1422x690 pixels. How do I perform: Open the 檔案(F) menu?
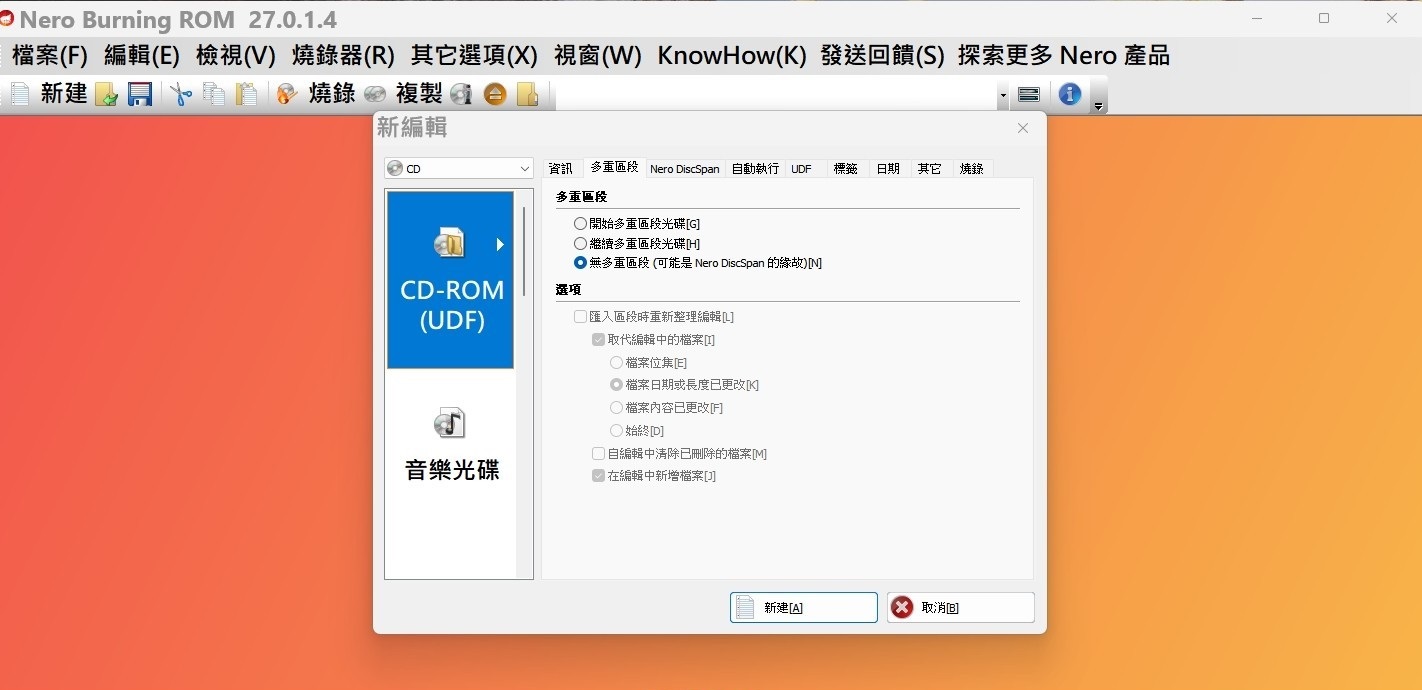pos(50,56)
